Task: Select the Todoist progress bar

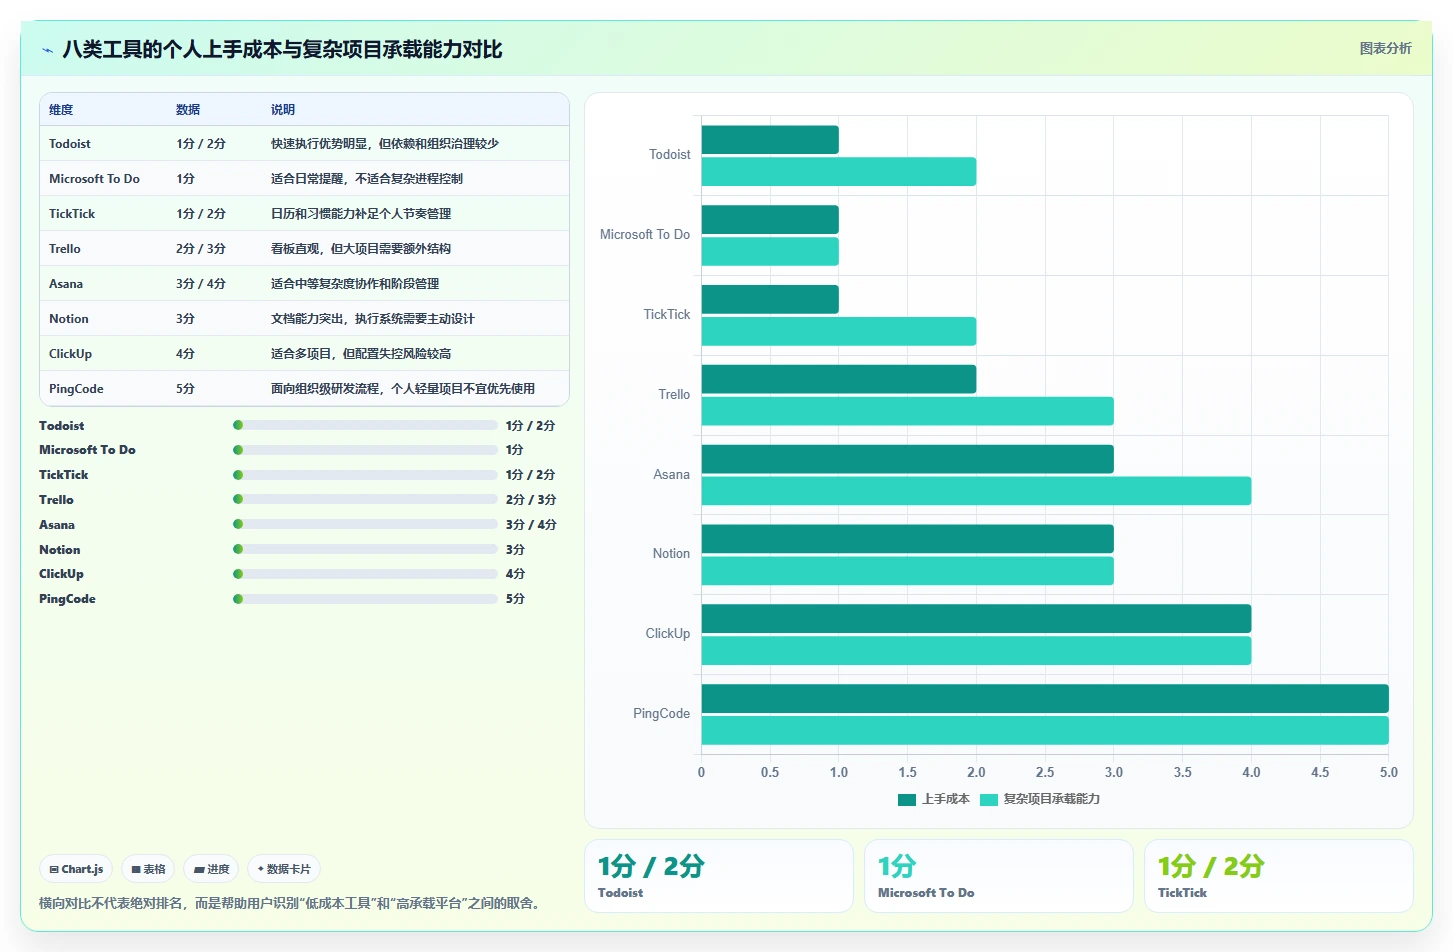Action: coord(365,425)
